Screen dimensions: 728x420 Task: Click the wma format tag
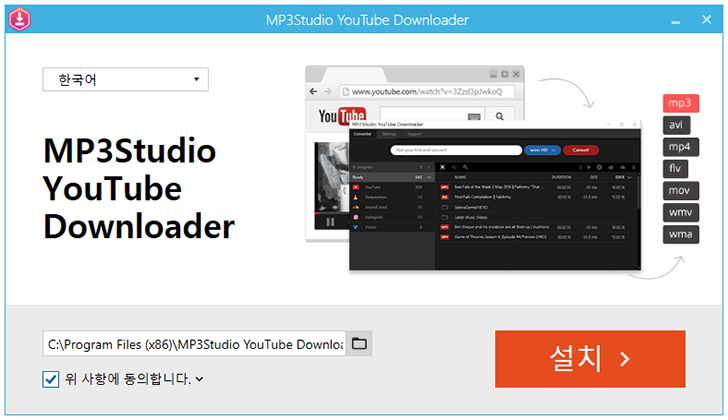680,234
